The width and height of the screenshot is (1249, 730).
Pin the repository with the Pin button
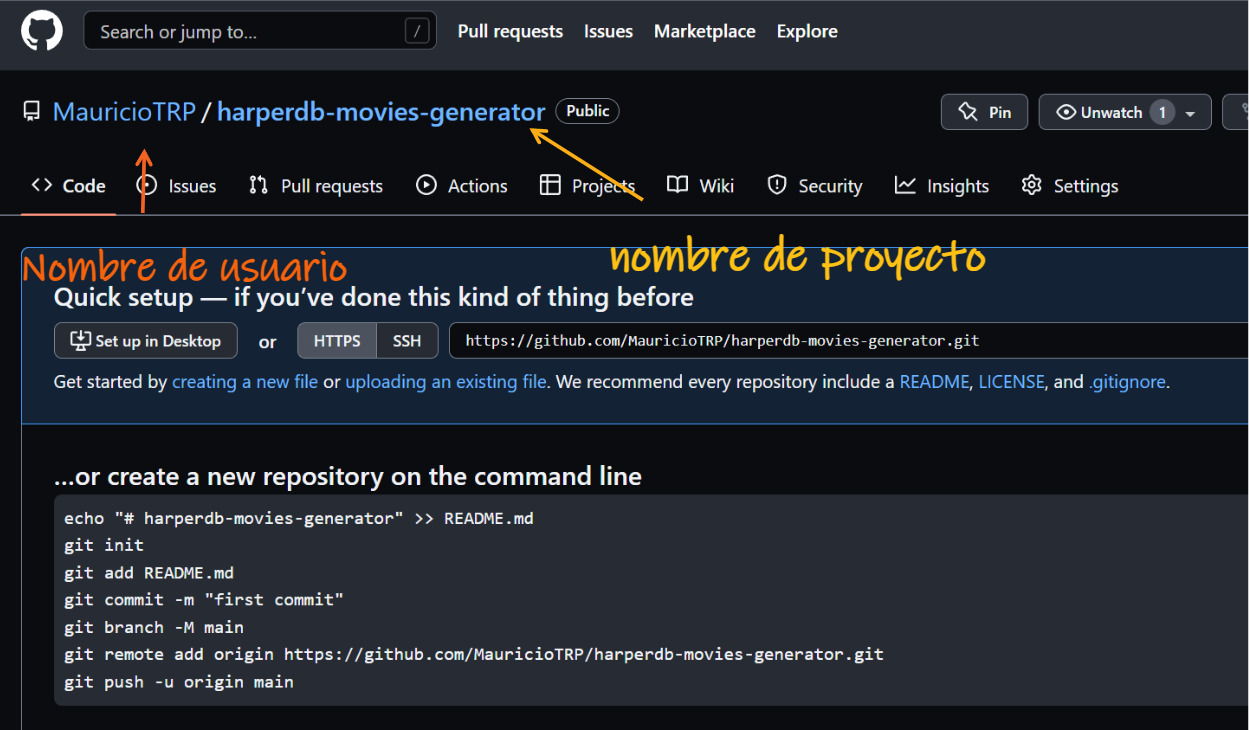pos(984,111)
